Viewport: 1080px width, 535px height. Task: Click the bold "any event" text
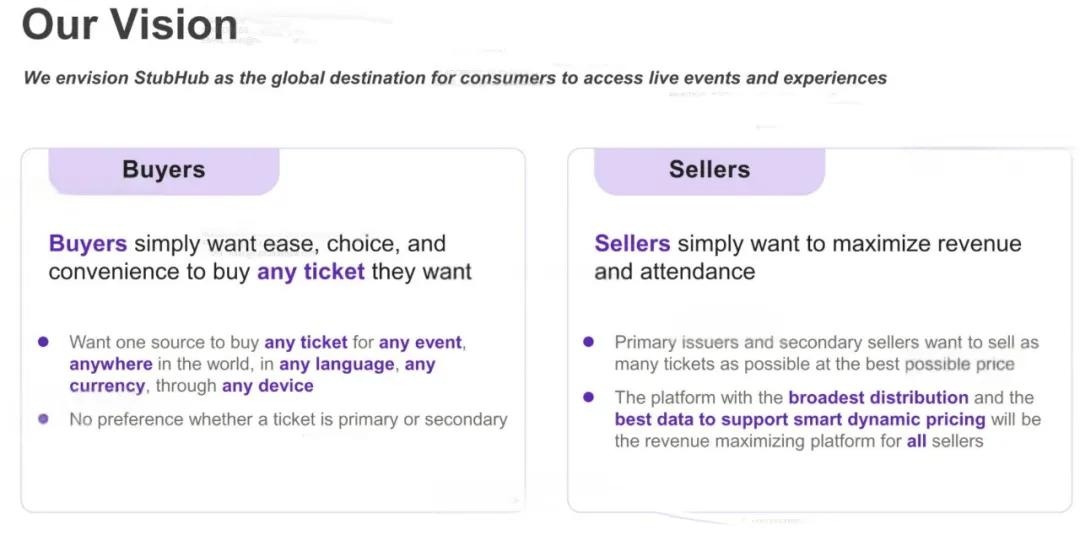[420, 342]
